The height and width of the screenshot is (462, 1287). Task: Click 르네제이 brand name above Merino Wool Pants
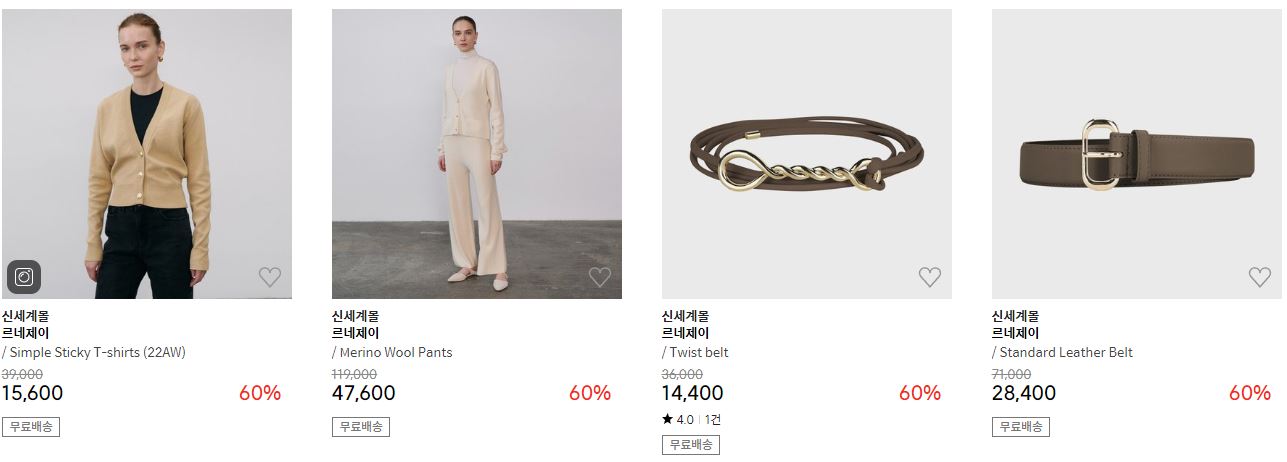pos(355,334)
